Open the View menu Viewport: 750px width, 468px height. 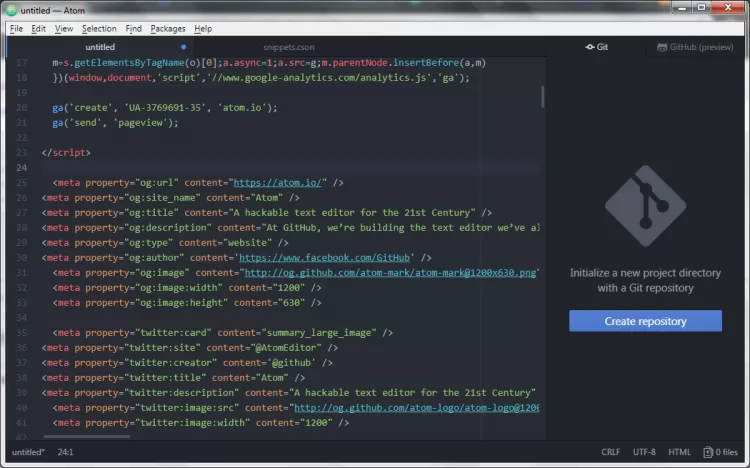tap(64, 29)
